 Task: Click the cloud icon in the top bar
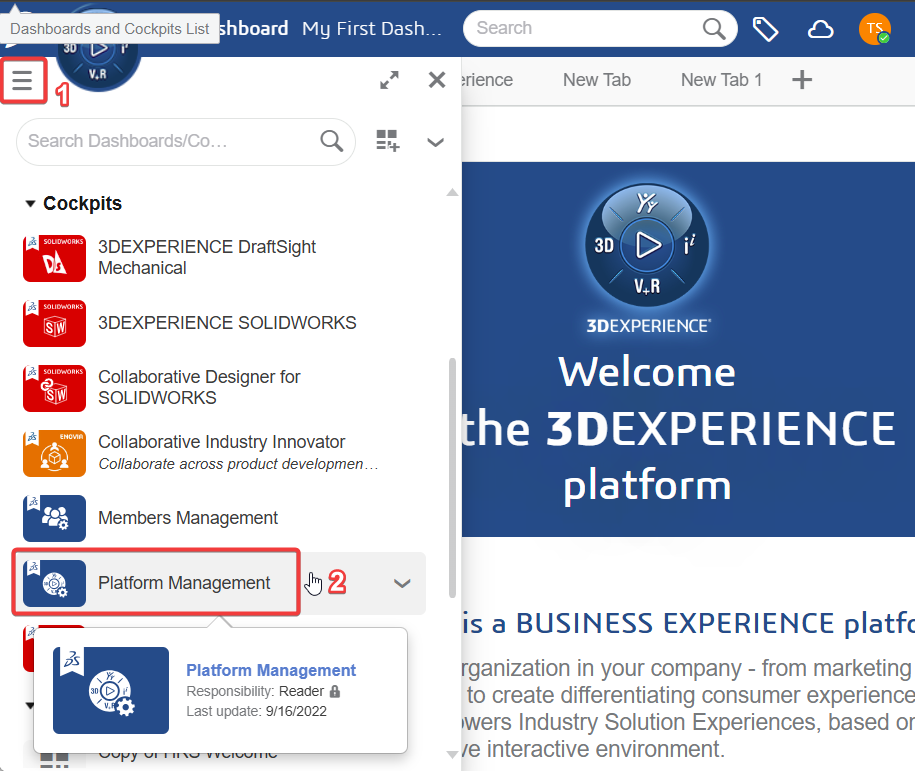point(820,29)
